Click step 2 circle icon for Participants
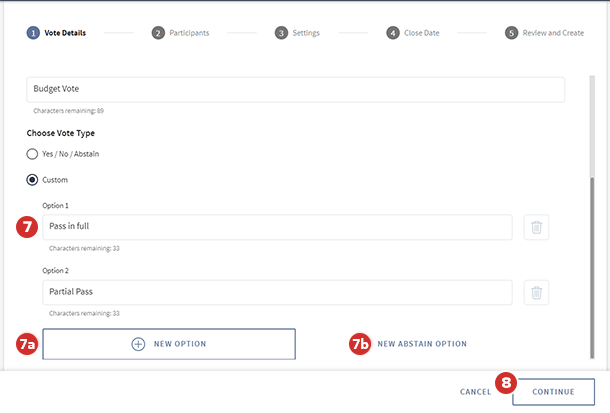Viewport: 610px width, 413px height. pos(158,33)
